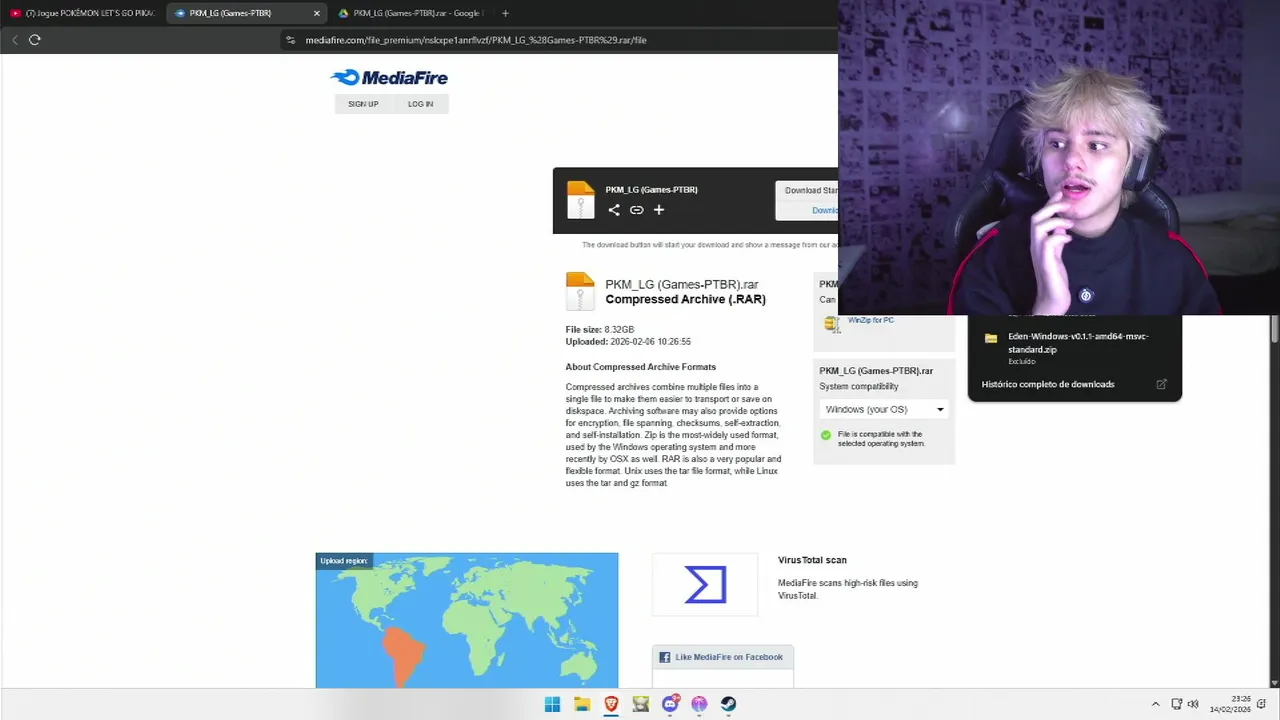The image size is (1280, 720).
Task: Click the SIGN UP button
Action: [363, 104]
